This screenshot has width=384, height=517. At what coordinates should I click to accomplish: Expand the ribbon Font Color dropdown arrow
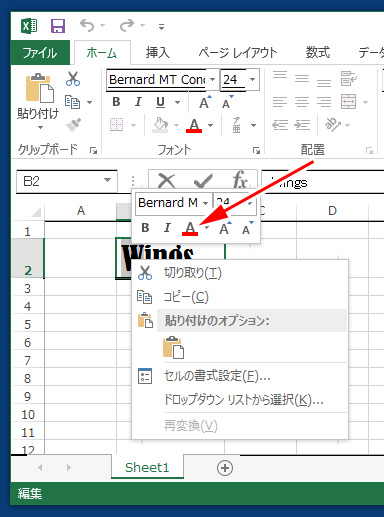[x=211, y=126]
